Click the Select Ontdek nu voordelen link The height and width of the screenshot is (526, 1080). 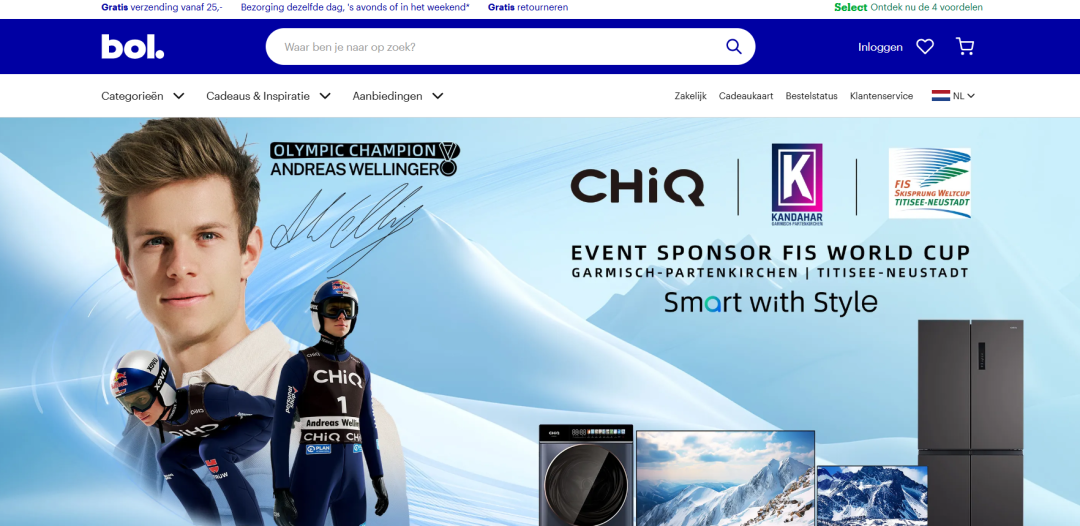pyautogui.click(x=908, y=8)
